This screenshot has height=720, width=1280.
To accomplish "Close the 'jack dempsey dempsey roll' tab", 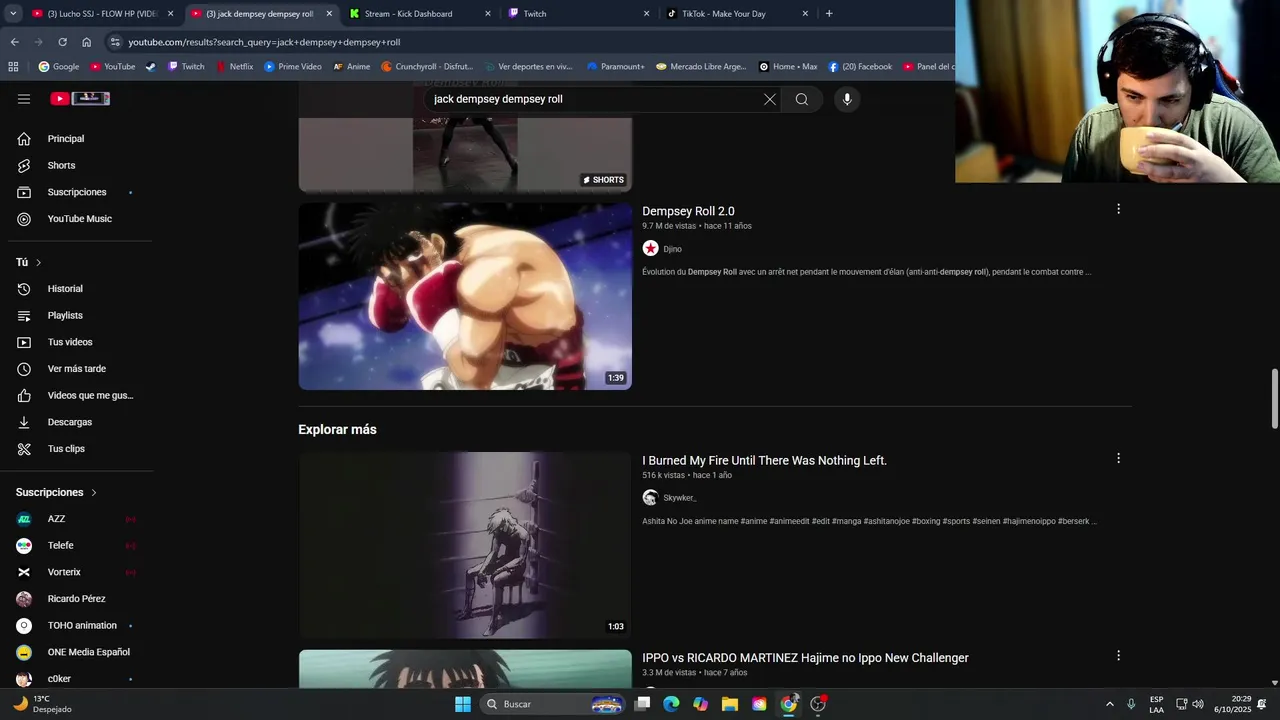I will (329, 14).
